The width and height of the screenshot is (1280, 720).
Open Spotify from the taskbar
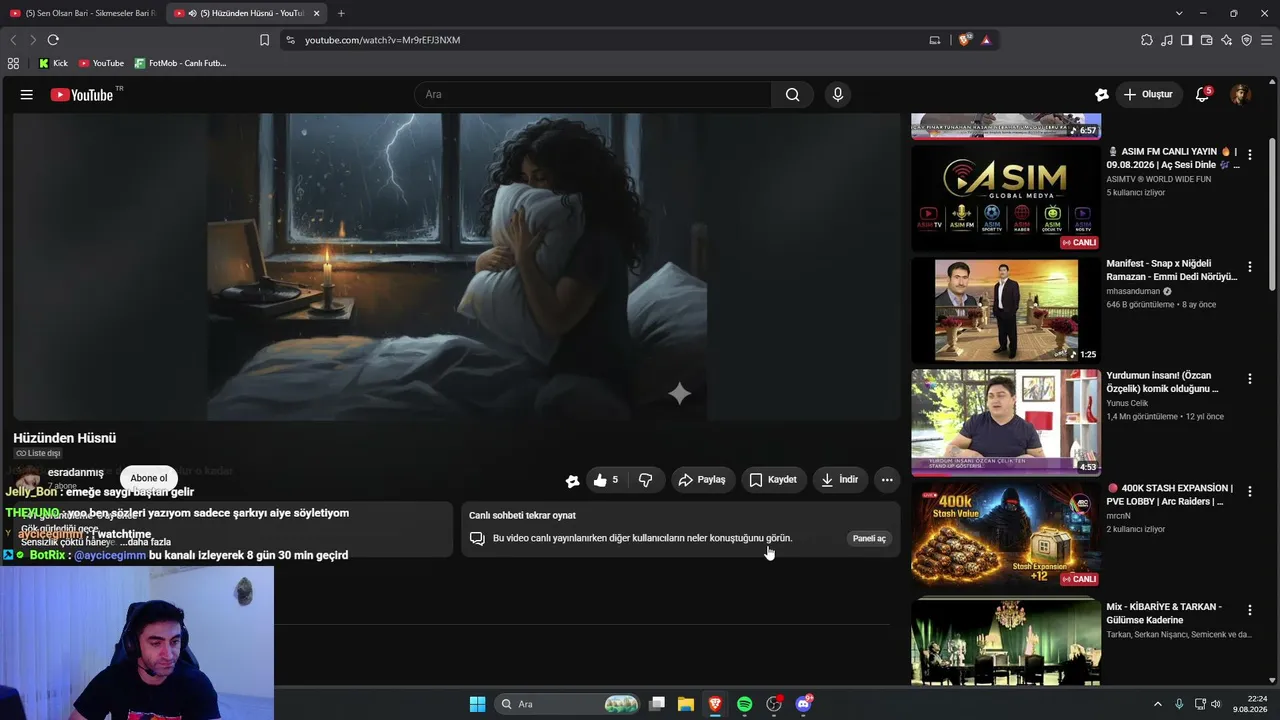[744, 704]
